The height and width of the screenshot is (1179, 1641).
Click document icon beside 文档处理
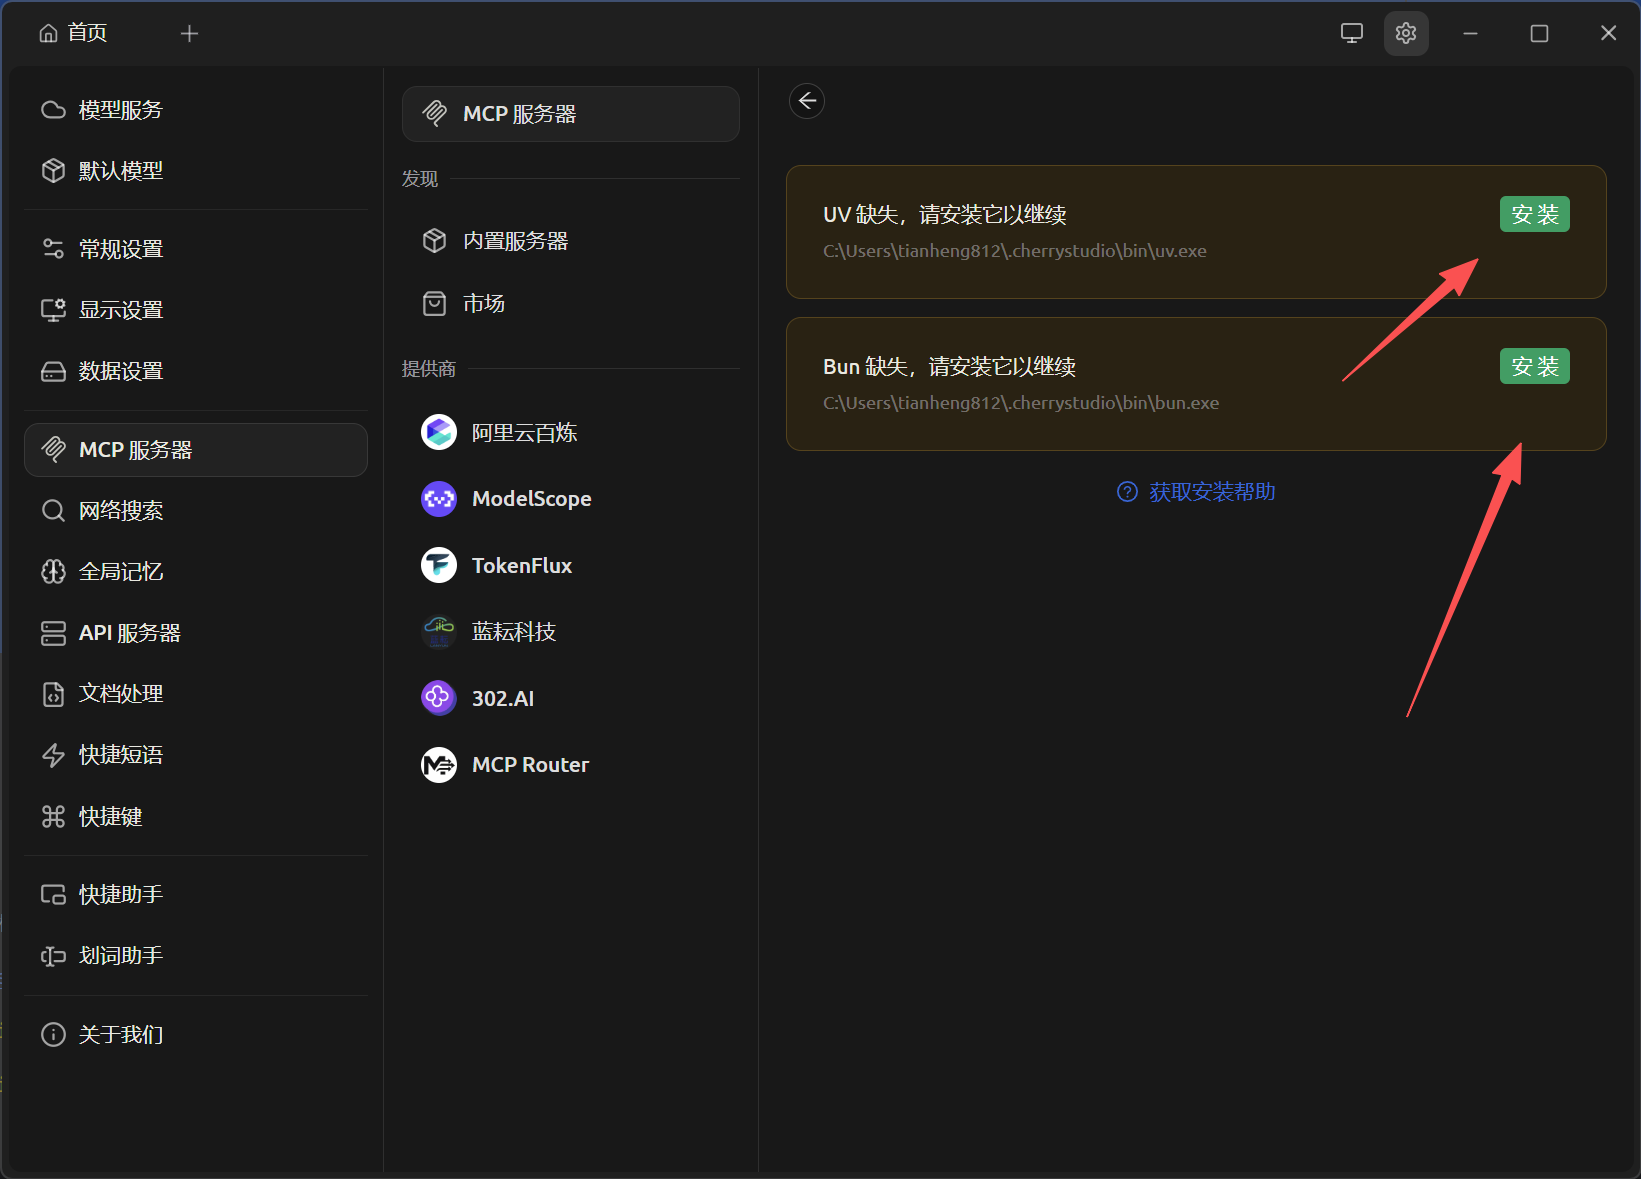pyautogui.click(x=53, y=694)
